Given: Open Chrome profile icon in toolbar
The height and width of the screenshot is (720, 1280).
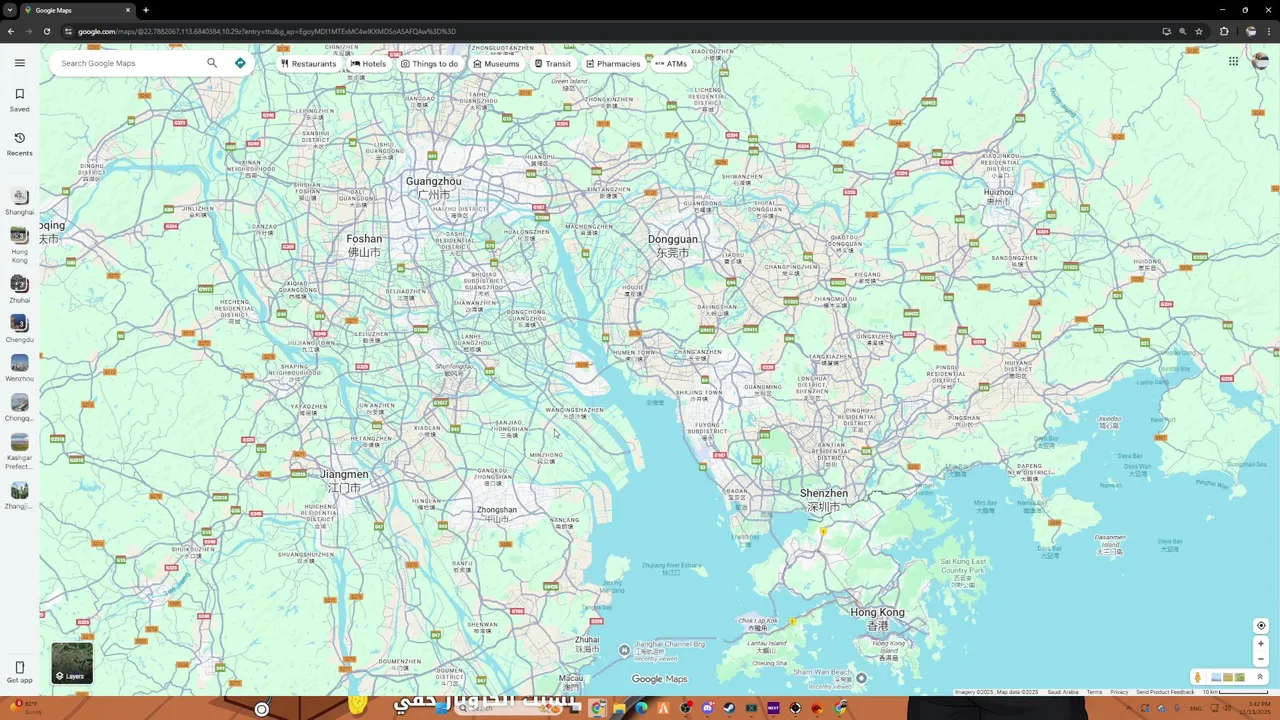Looking at the screenshot, I should (x=1250, y=31).
